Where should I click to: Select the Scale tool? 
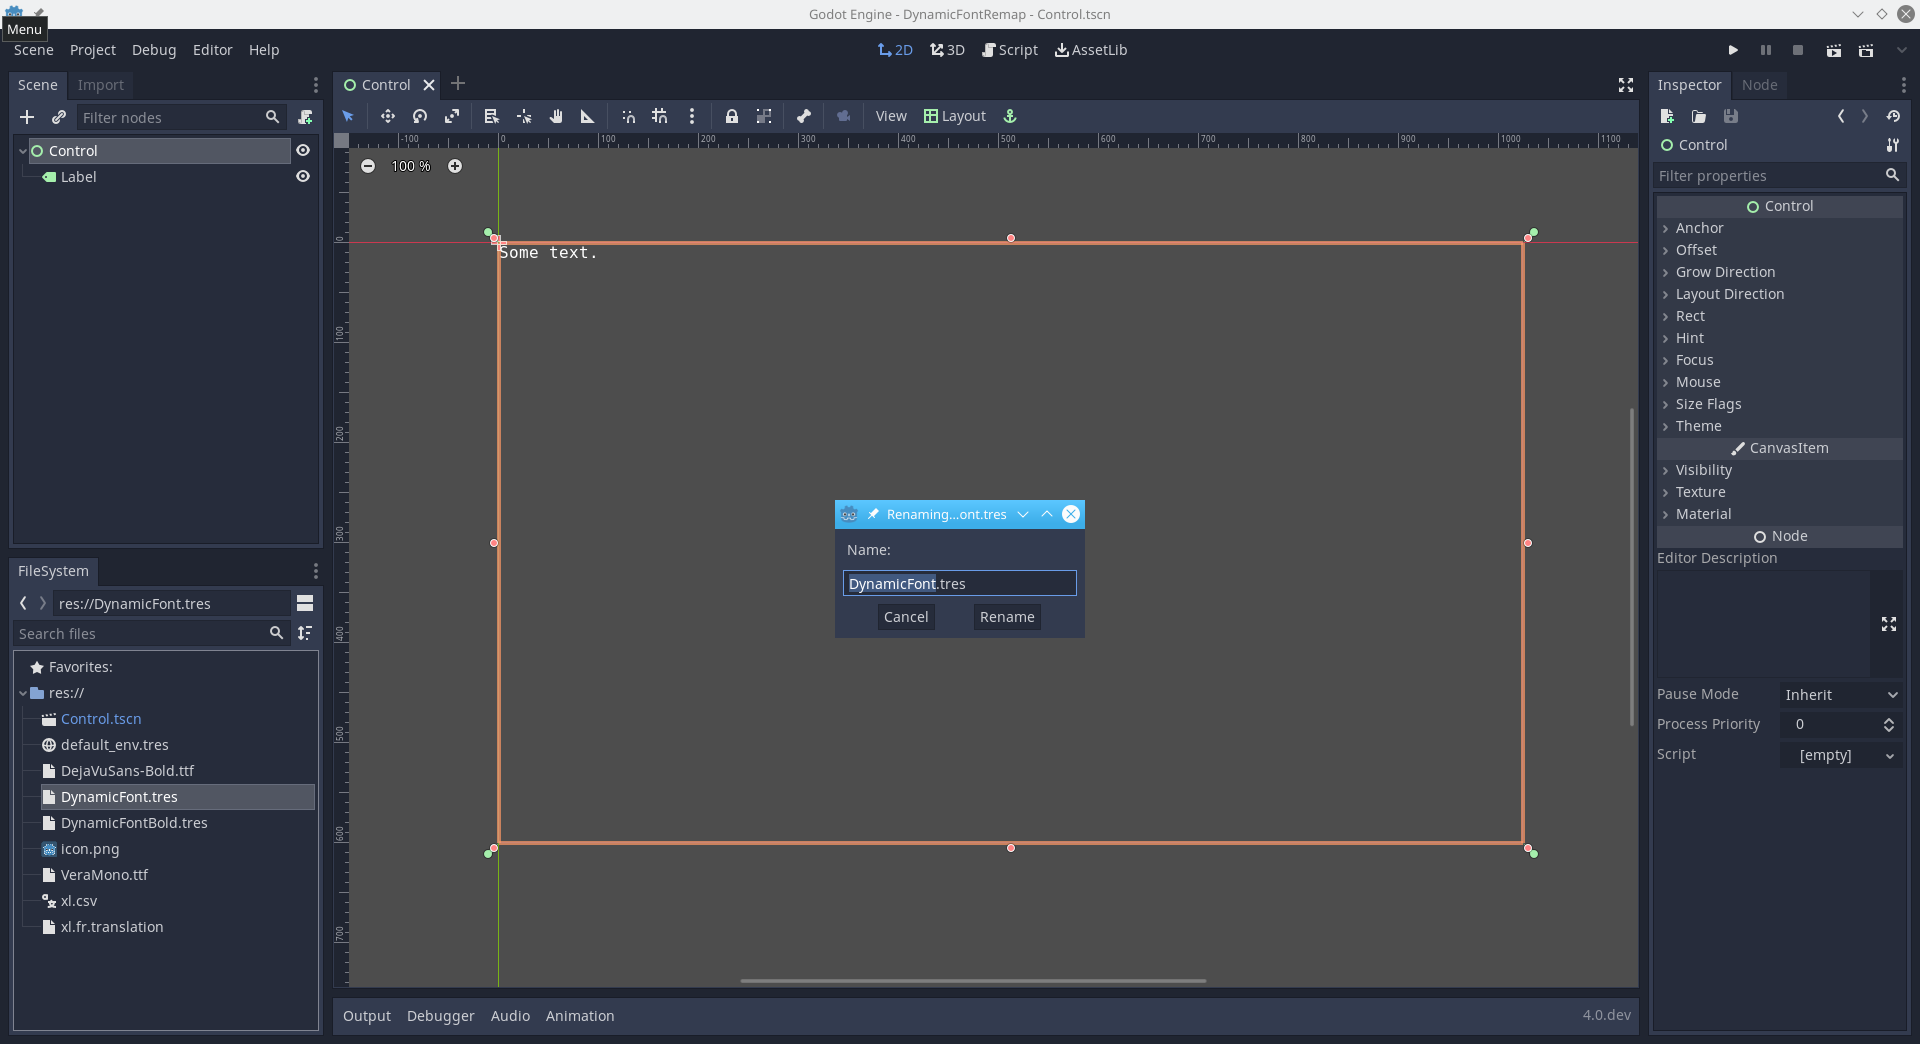pos(452,116)
